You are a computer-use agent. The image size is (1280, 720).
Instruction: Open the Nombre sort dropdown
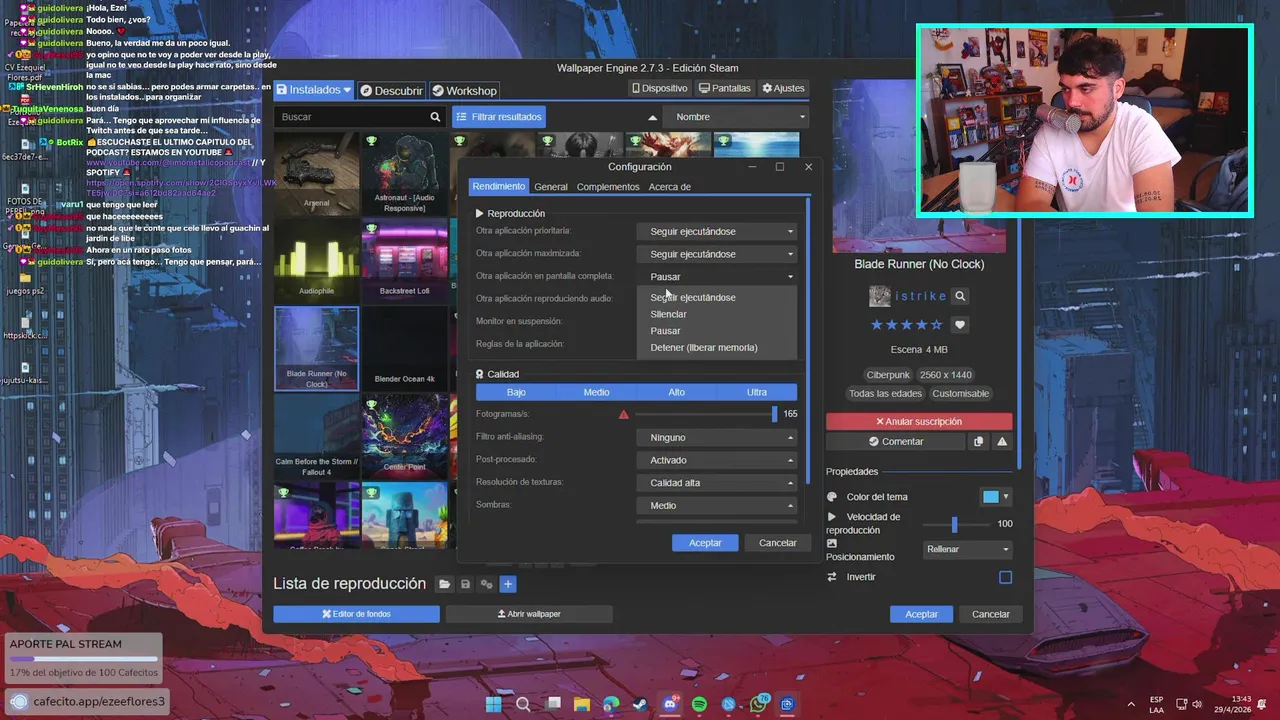pyautogui.click(x=734, y=117)
